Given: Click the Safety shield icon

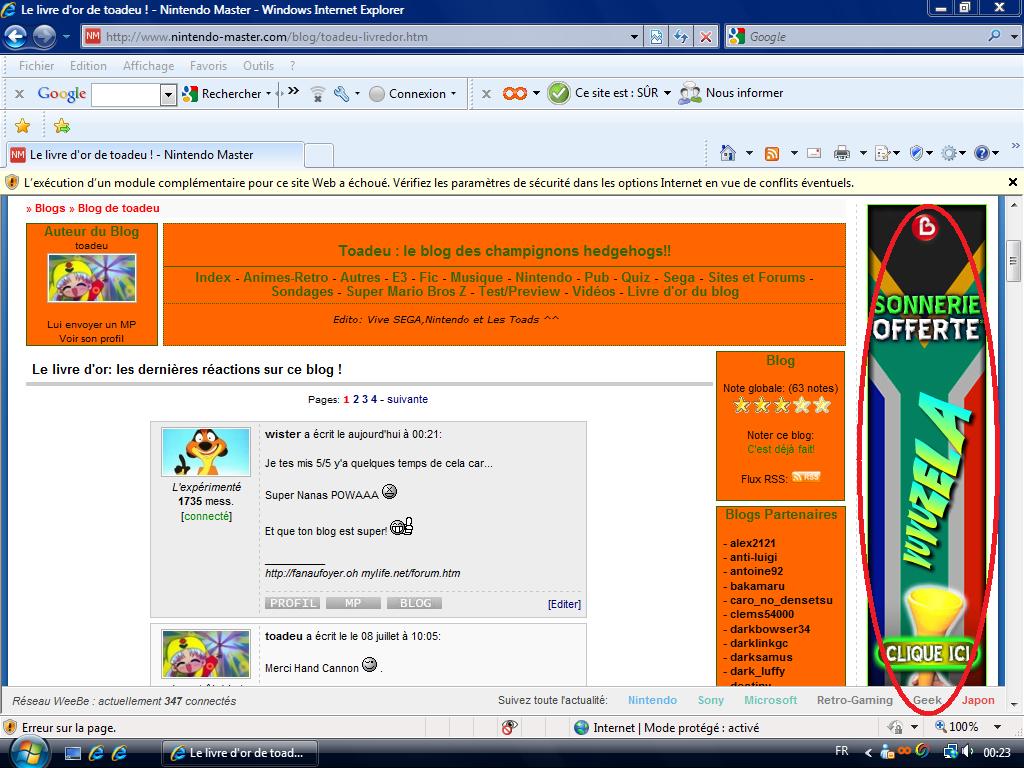Looking at the screenshot, I should coord(916,153).
